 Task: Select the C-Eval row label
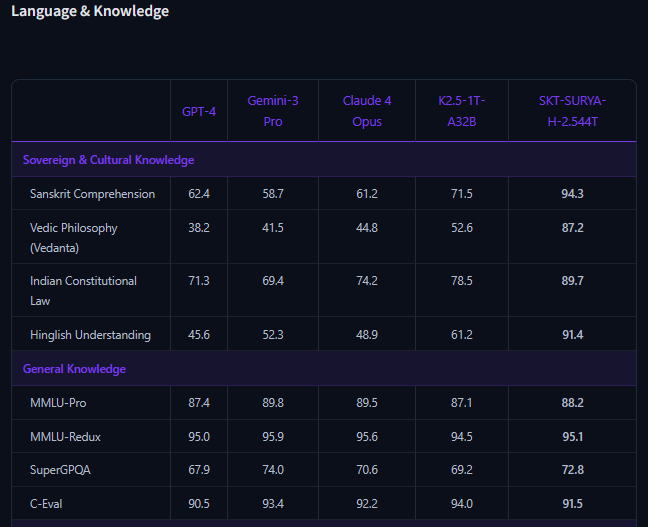pyautogui.click(x=46, y=504)
